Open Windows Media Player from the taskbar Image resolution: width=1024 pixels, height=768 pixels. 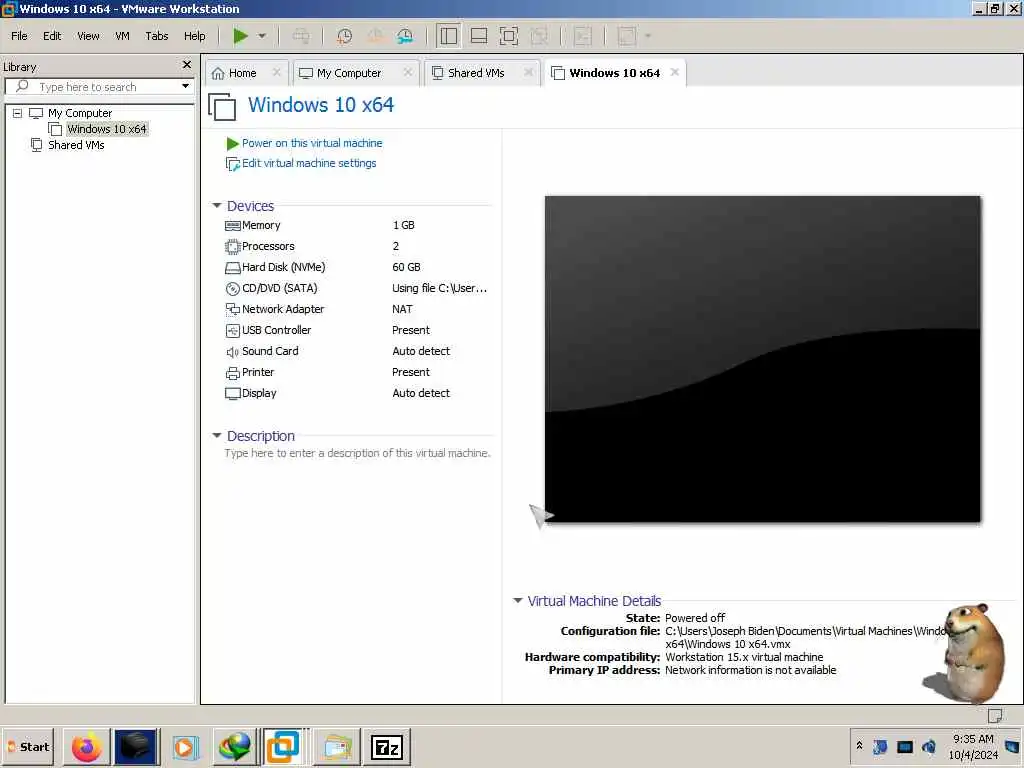point(185,747)
